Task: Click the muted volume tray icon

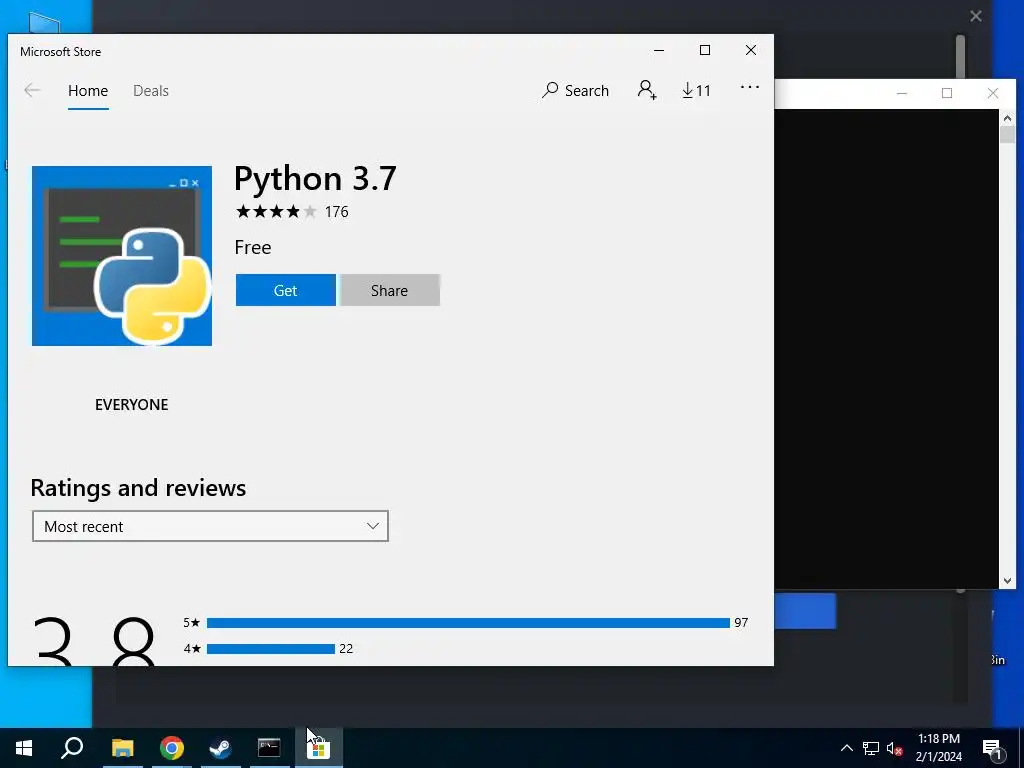Action: coord(894,748)
